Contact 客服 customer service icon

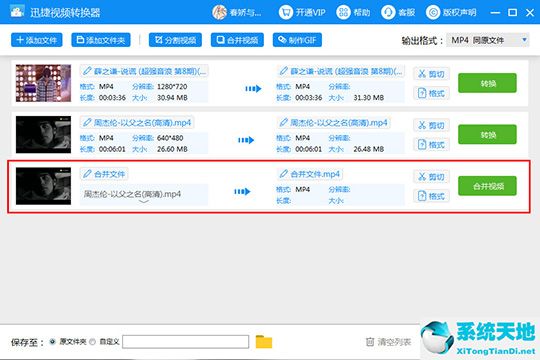[388, 12]
